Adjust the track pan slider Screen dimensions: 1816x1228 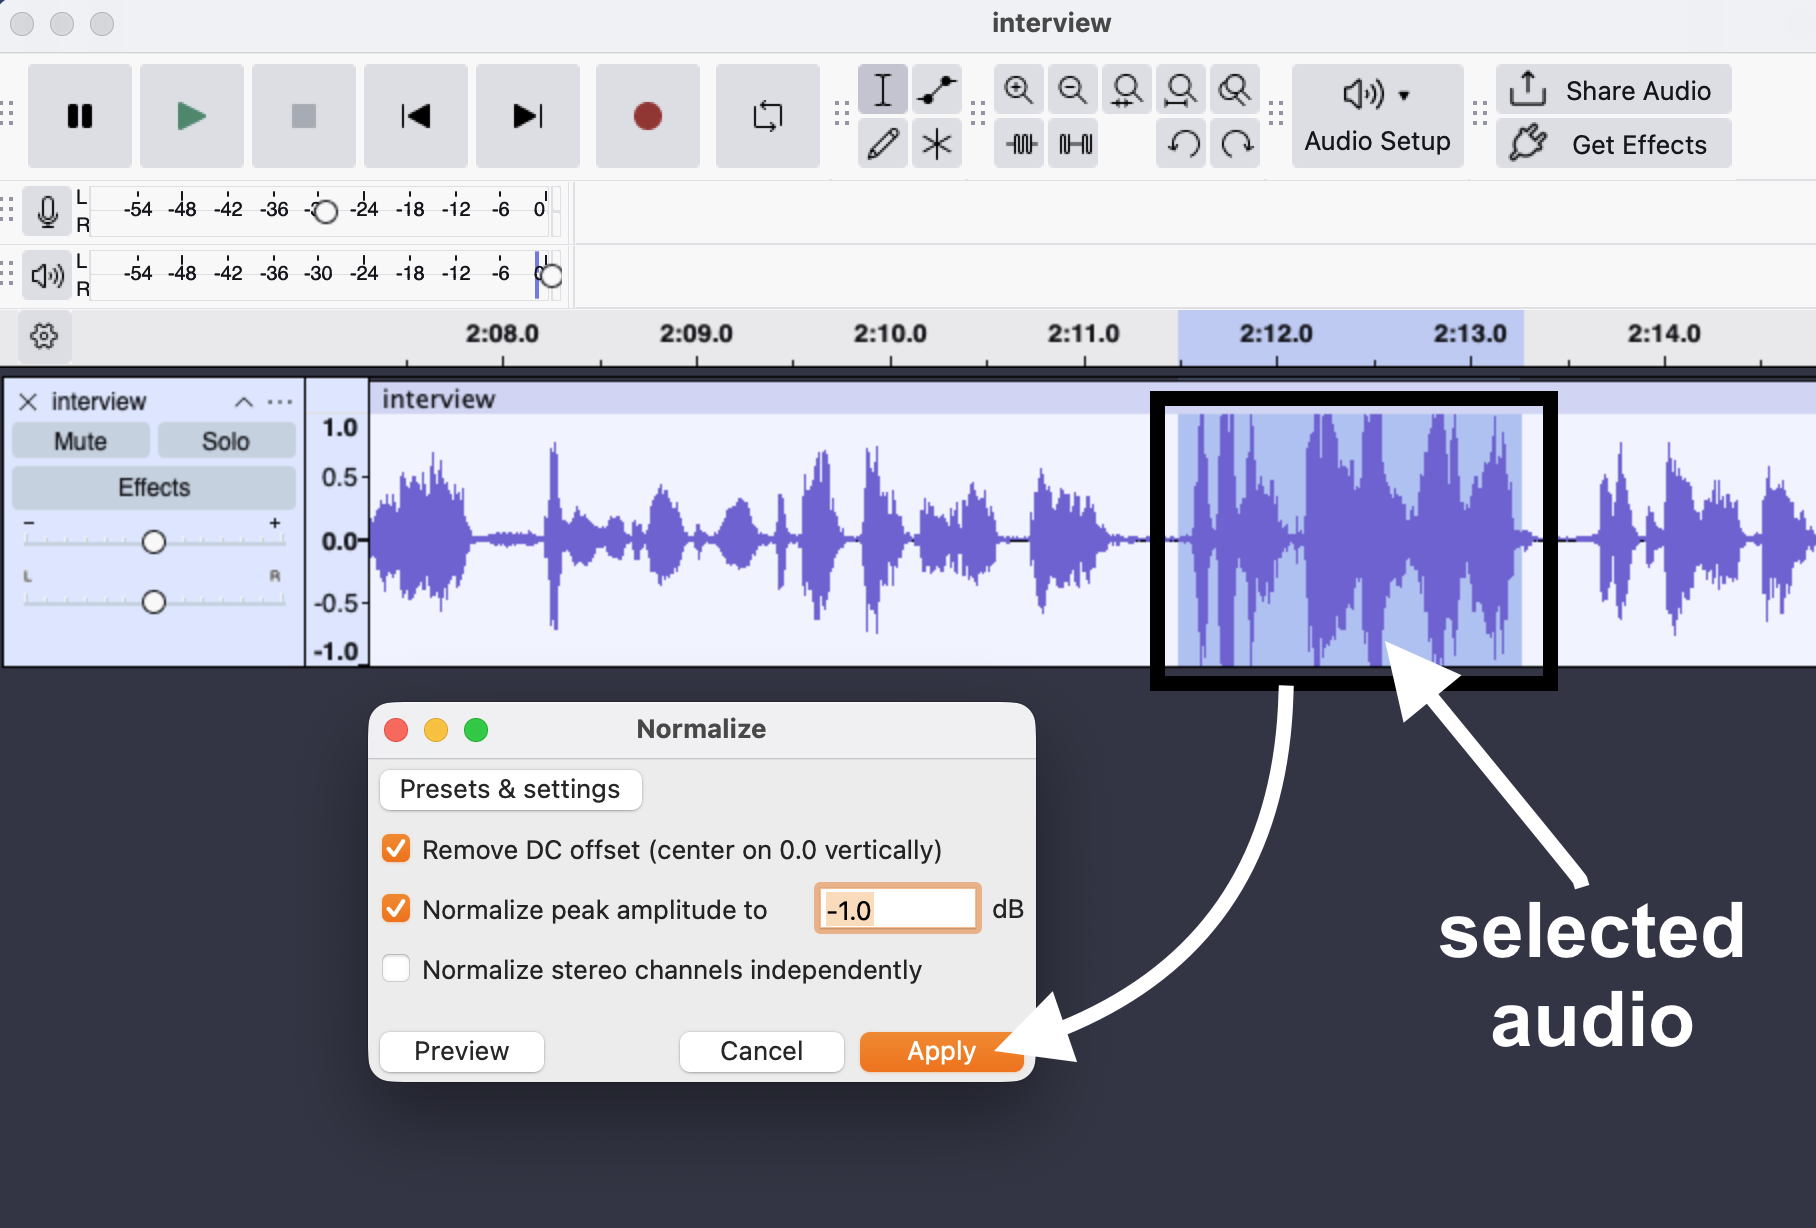(x=153, y=602)
